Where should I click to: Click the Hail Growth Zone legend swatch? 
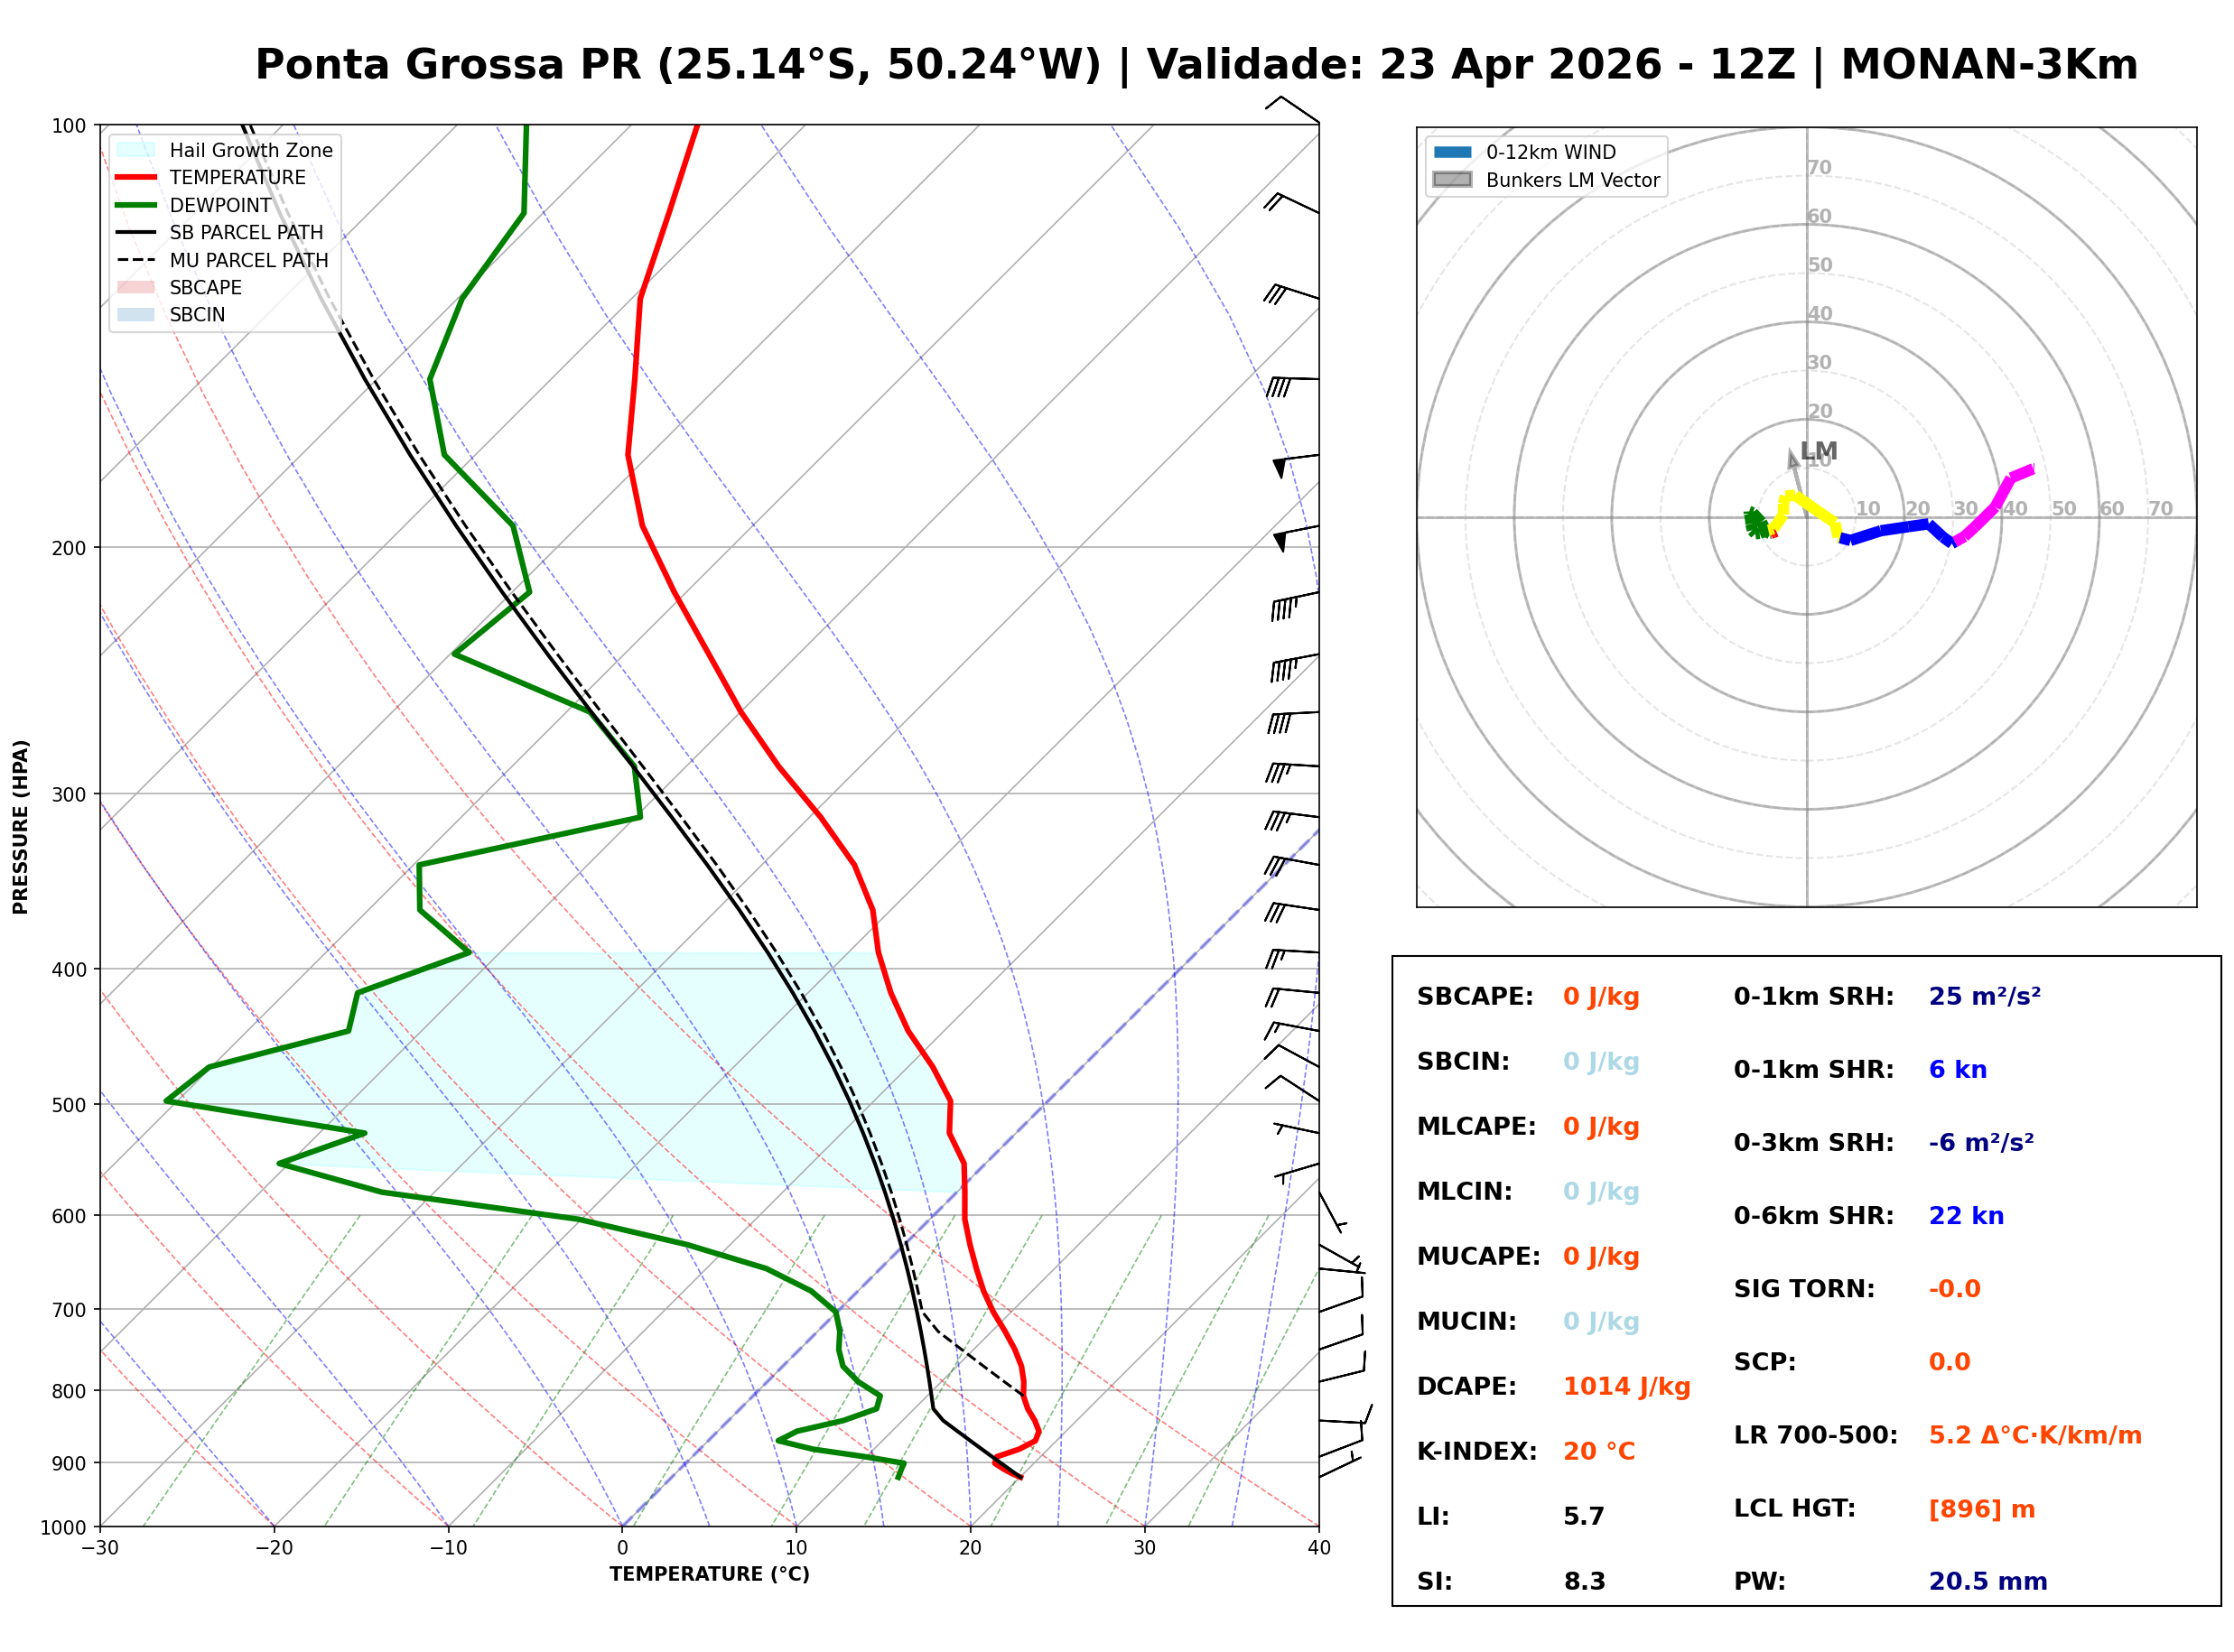click(136, 150)
